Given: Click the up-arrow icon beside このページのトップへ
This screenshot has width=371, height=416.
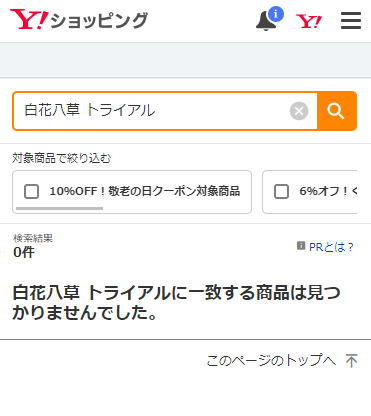Looking at the screenshot, I should click(x=351, y=361).
